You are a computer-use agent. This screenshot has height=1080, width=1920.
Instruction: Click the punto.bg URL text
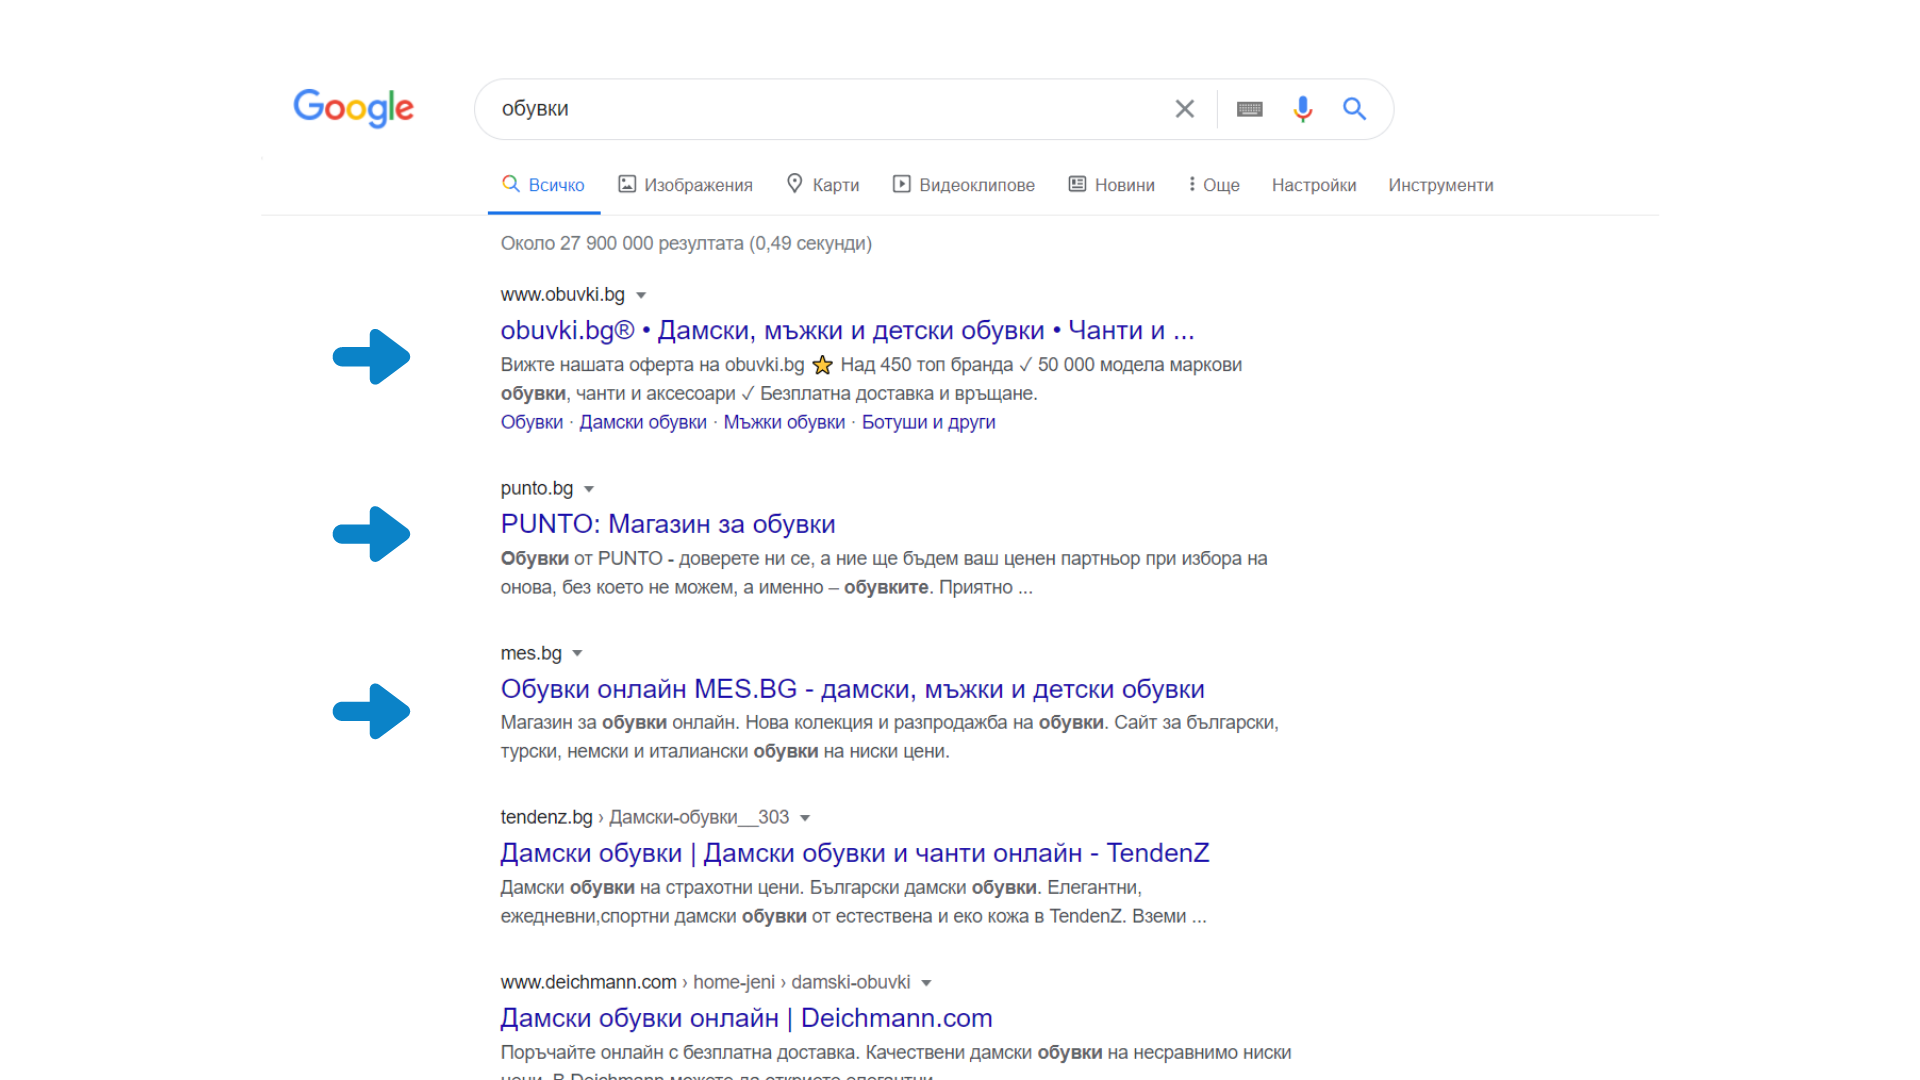click(537, 488)
